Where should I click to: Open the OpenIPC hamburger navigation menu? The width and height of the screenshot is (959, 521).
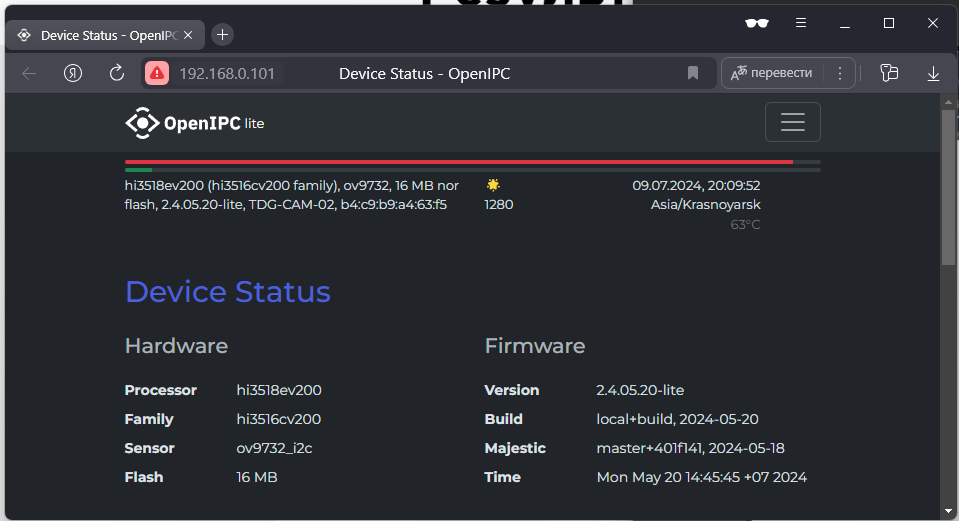coord(792,122)
